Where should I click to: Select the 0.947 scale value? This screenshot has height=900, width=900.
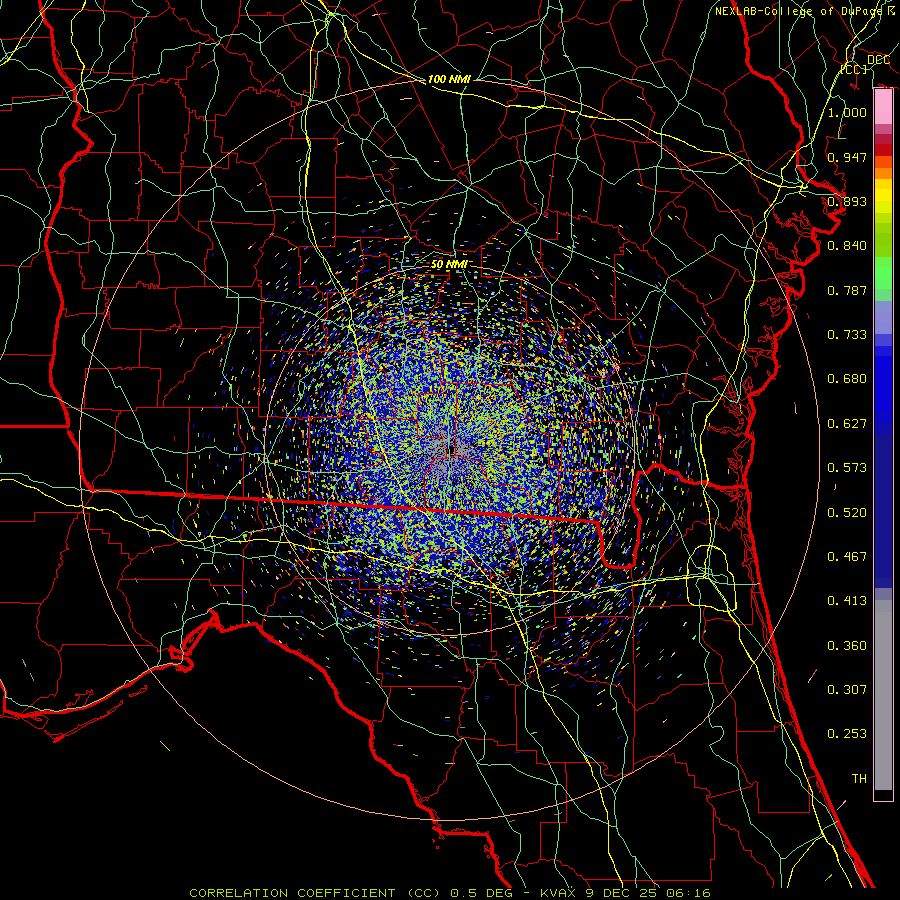(x=847, y=157)
